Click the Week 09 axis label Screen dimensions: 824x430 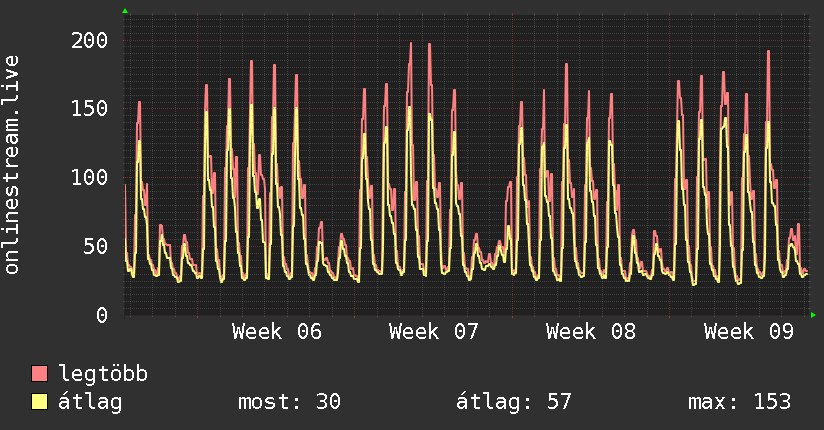749,332
